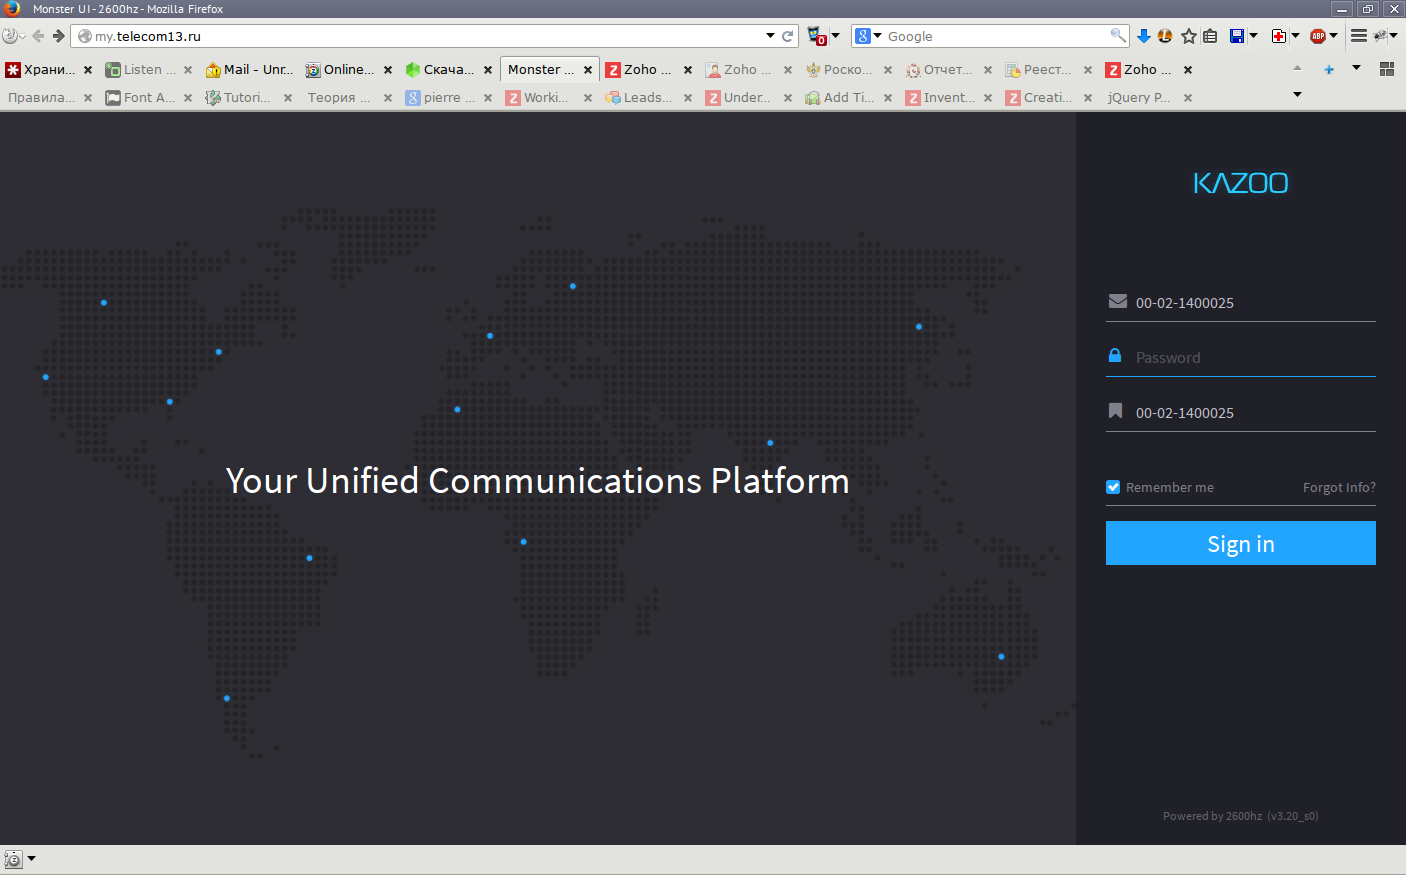This screenshot has width=1406, height=875.
Task: Click the tab rows scroll-up arrow
Action: (1298, 68)
